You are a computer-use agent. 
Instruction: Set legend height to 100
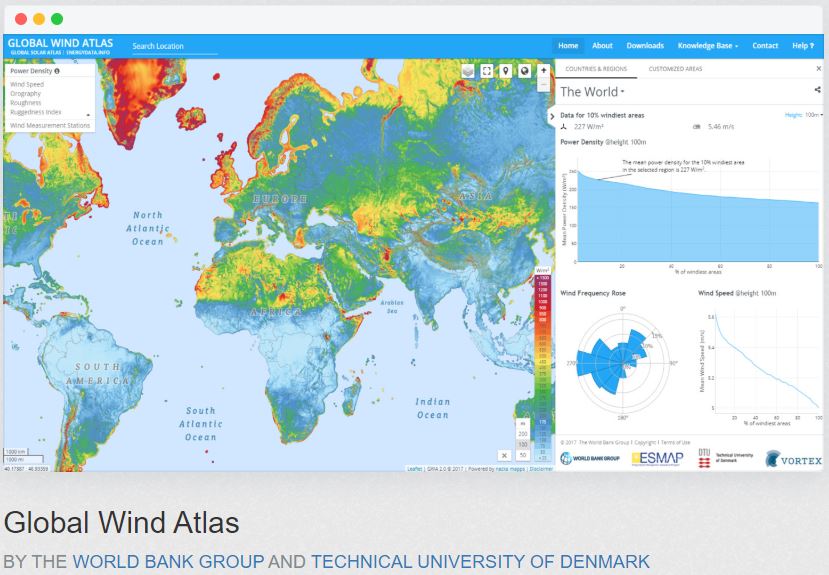coord(523,444)
